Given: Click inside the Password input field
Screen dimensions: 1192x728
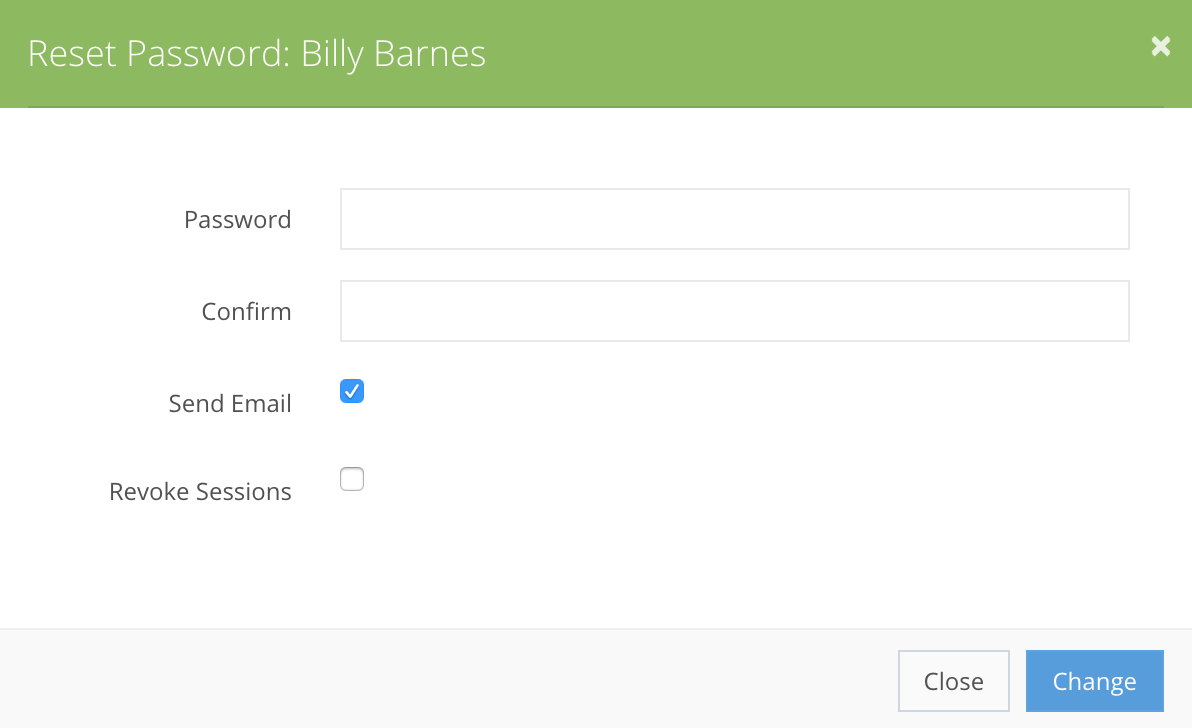Looking at the screenshot, I should (x=735, y=218).
